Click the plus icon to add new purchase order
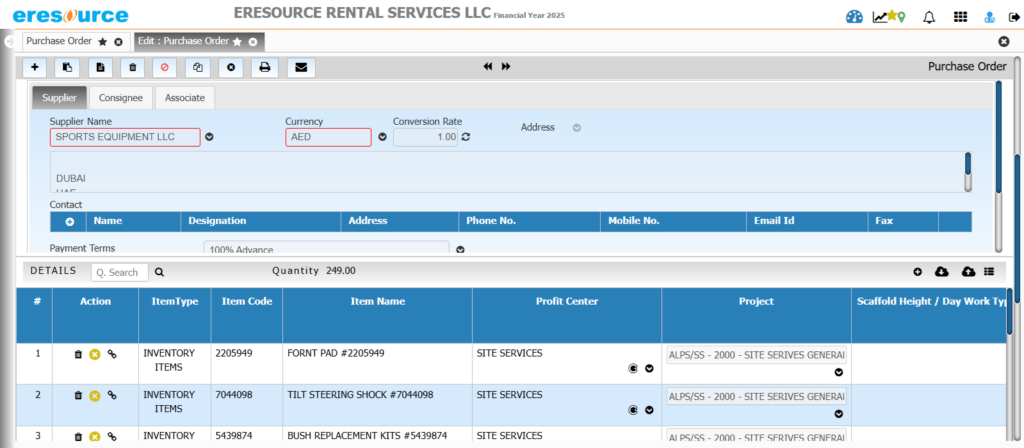The image size is (1024, 448). click(36, 67)
